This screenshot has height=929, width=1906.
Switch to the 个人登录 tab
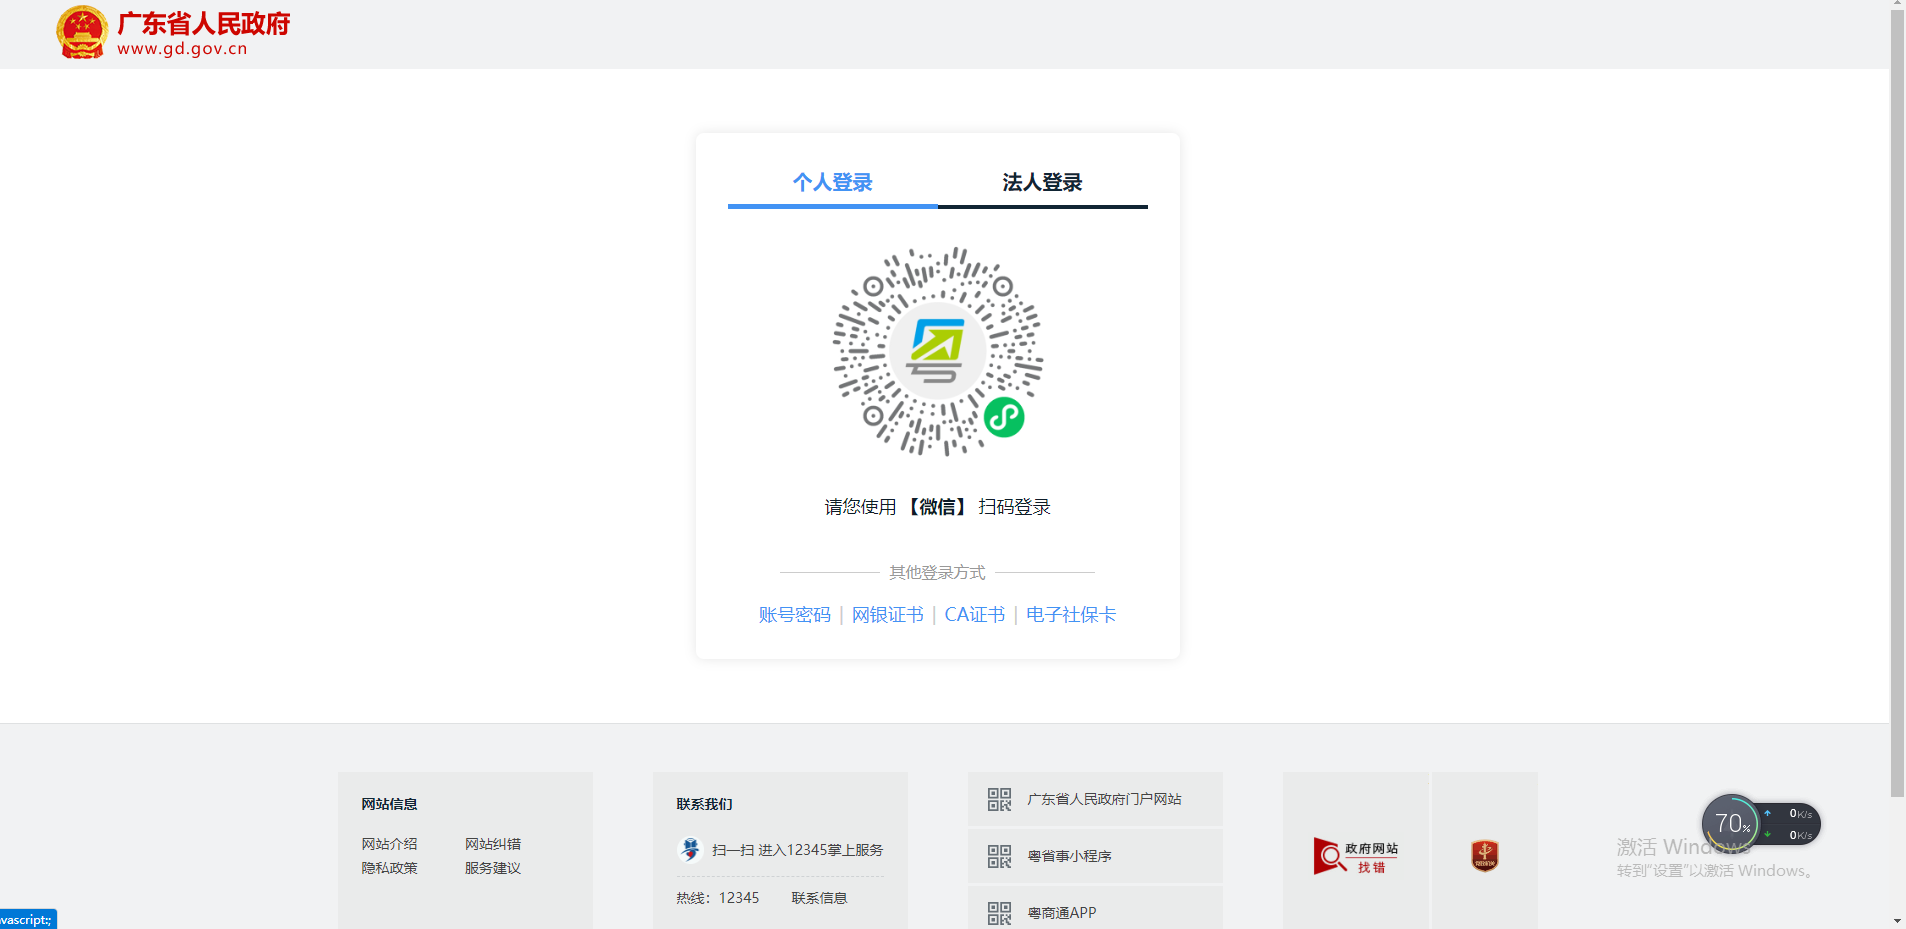click(832, 182)
